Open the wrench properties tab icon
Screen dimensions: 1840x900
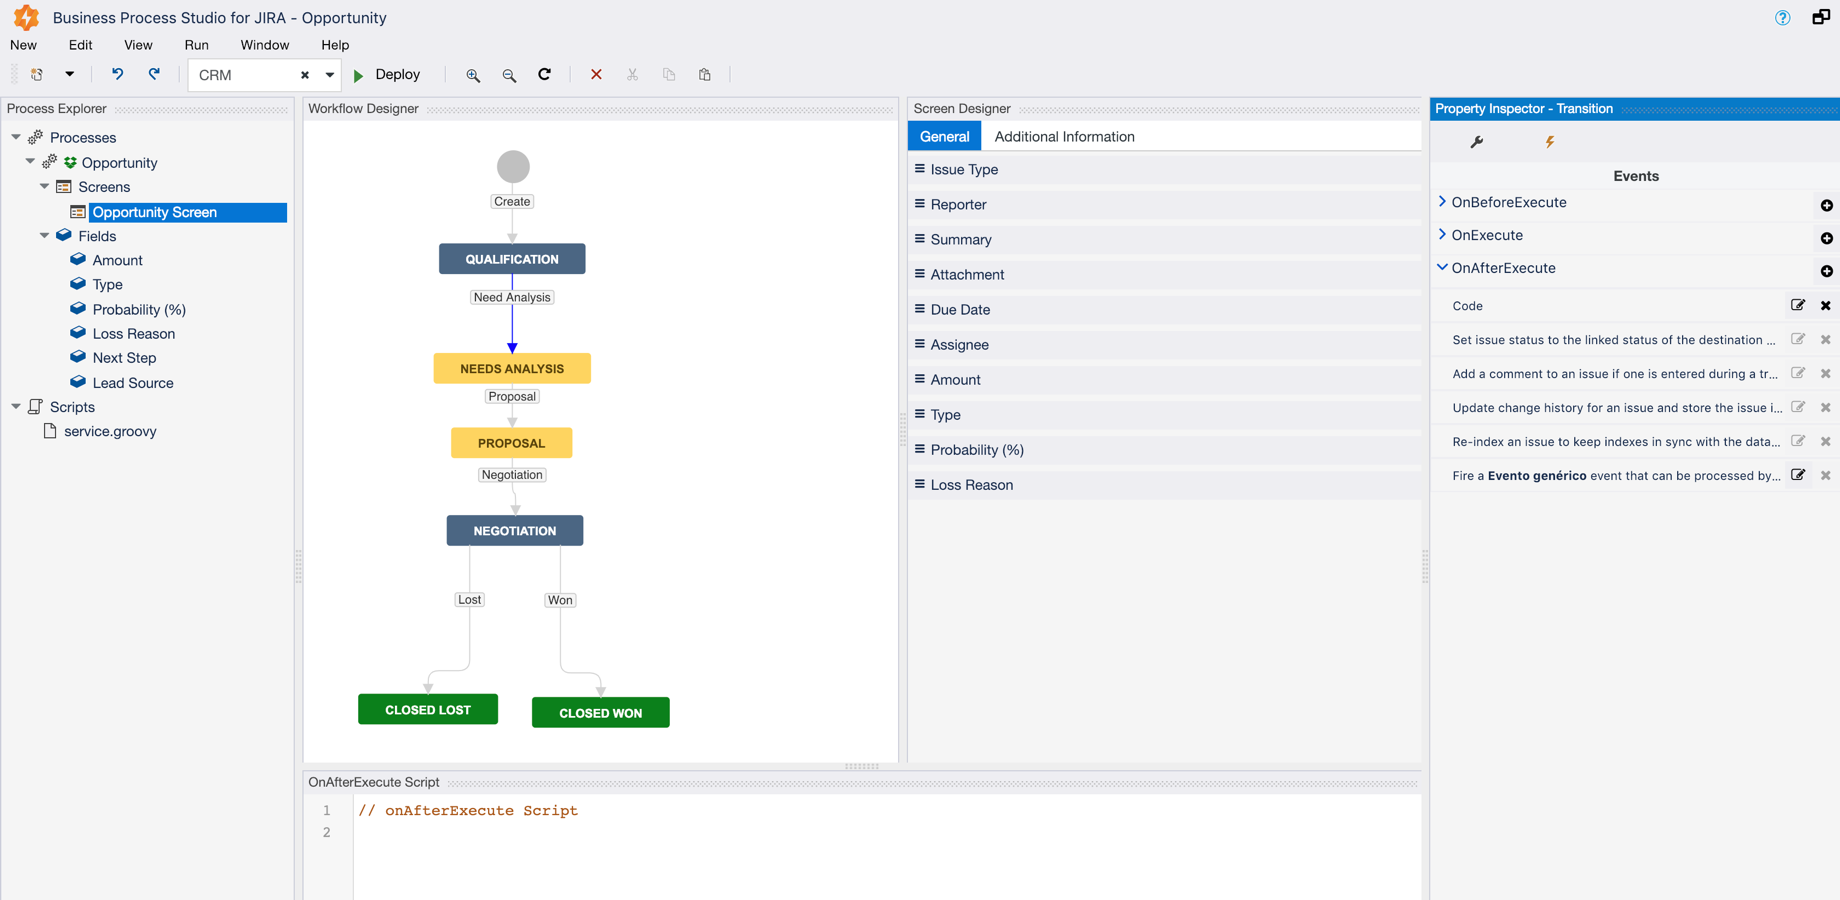(1477, 142)
